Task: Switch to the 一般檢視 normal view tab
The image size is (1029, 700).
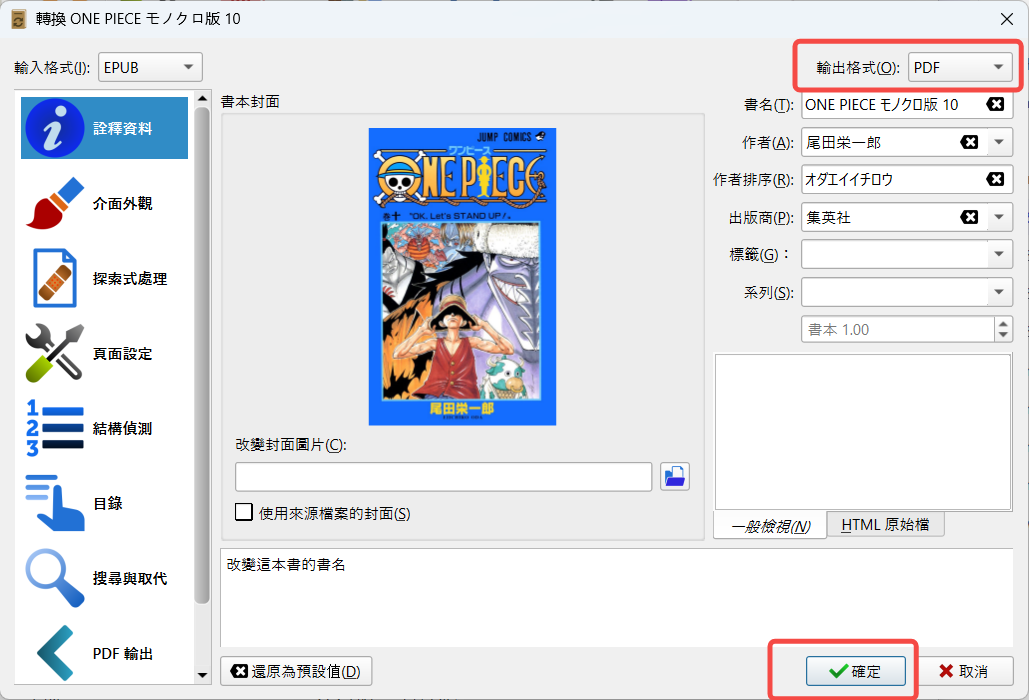Action: pyautogui.click(x=770, y=526)
